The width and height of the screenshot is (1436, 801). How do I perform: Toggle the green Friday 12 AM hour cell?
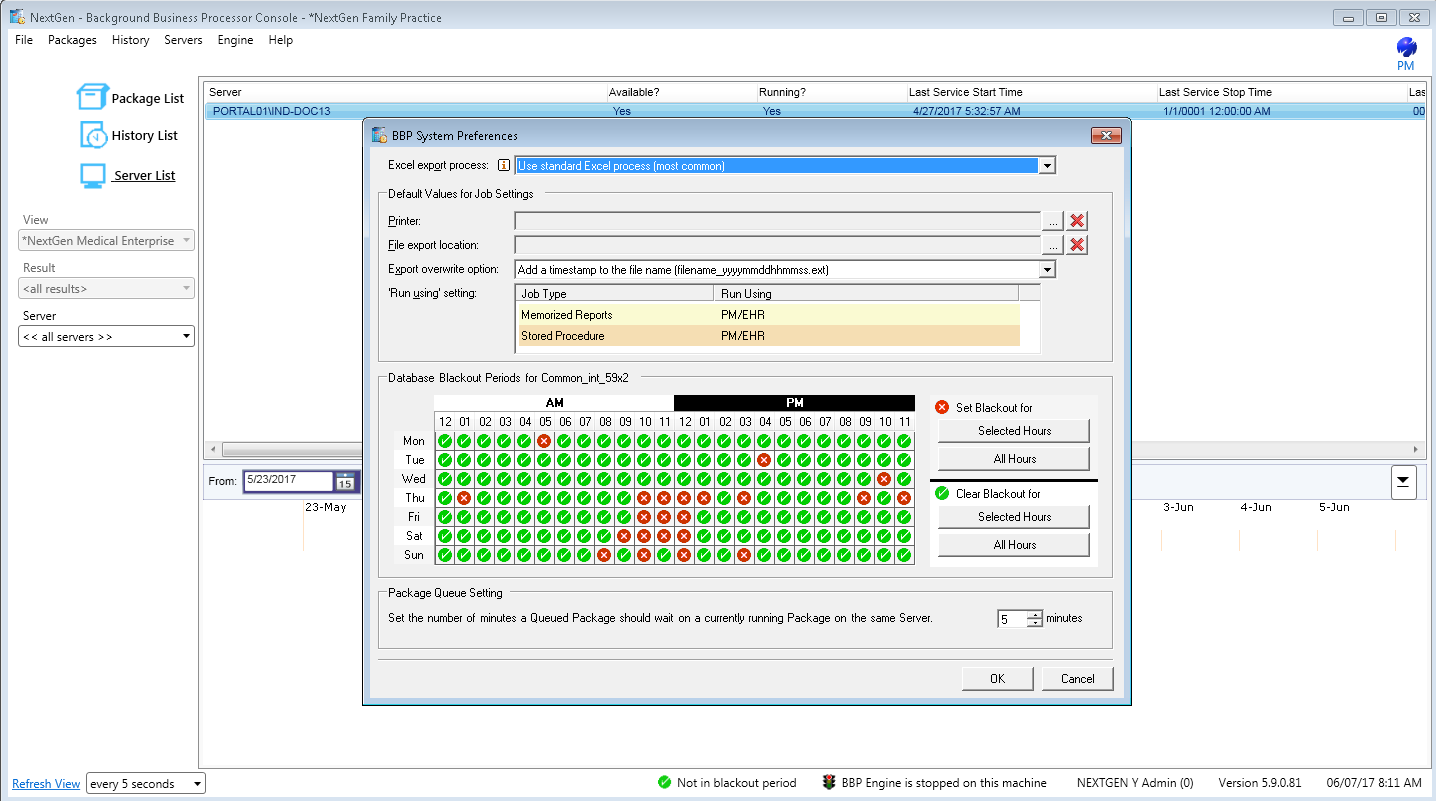tap(444, 517)
